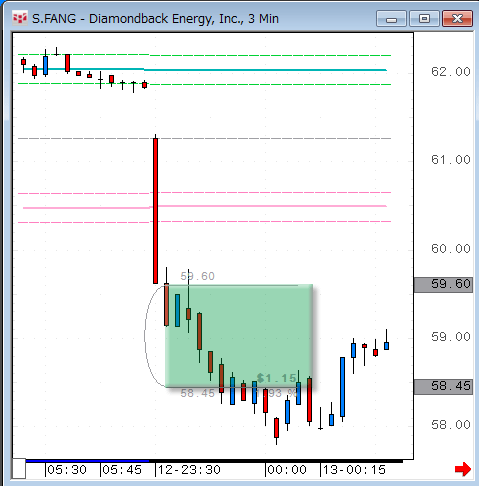This screenshot has height=486, width=479.
Task: Click the tall red gap-down candlestick
Action: pyautogui.click(x=155, y=210)
